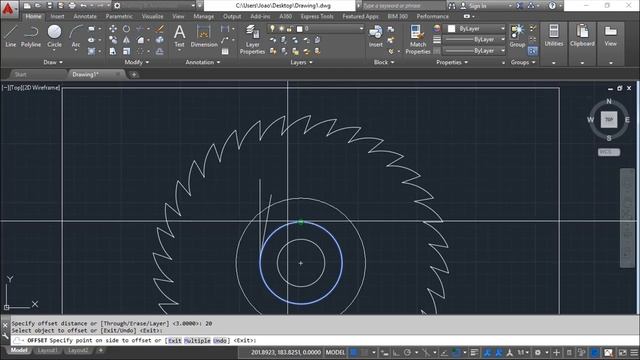Add a new drawing tab with plus
The height and width of the screenshot is (360, 640).
pyautogui.click(x=134, y=74)
